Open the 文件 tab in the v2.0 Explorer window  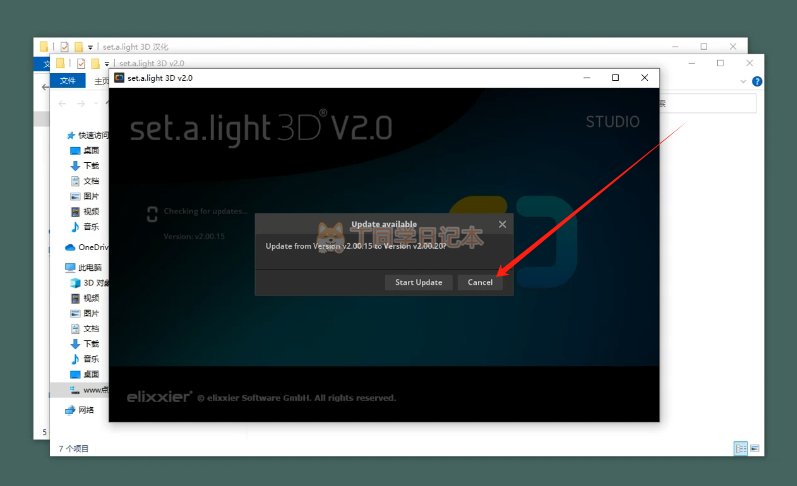pyautogui.click(x=68, y=80)
